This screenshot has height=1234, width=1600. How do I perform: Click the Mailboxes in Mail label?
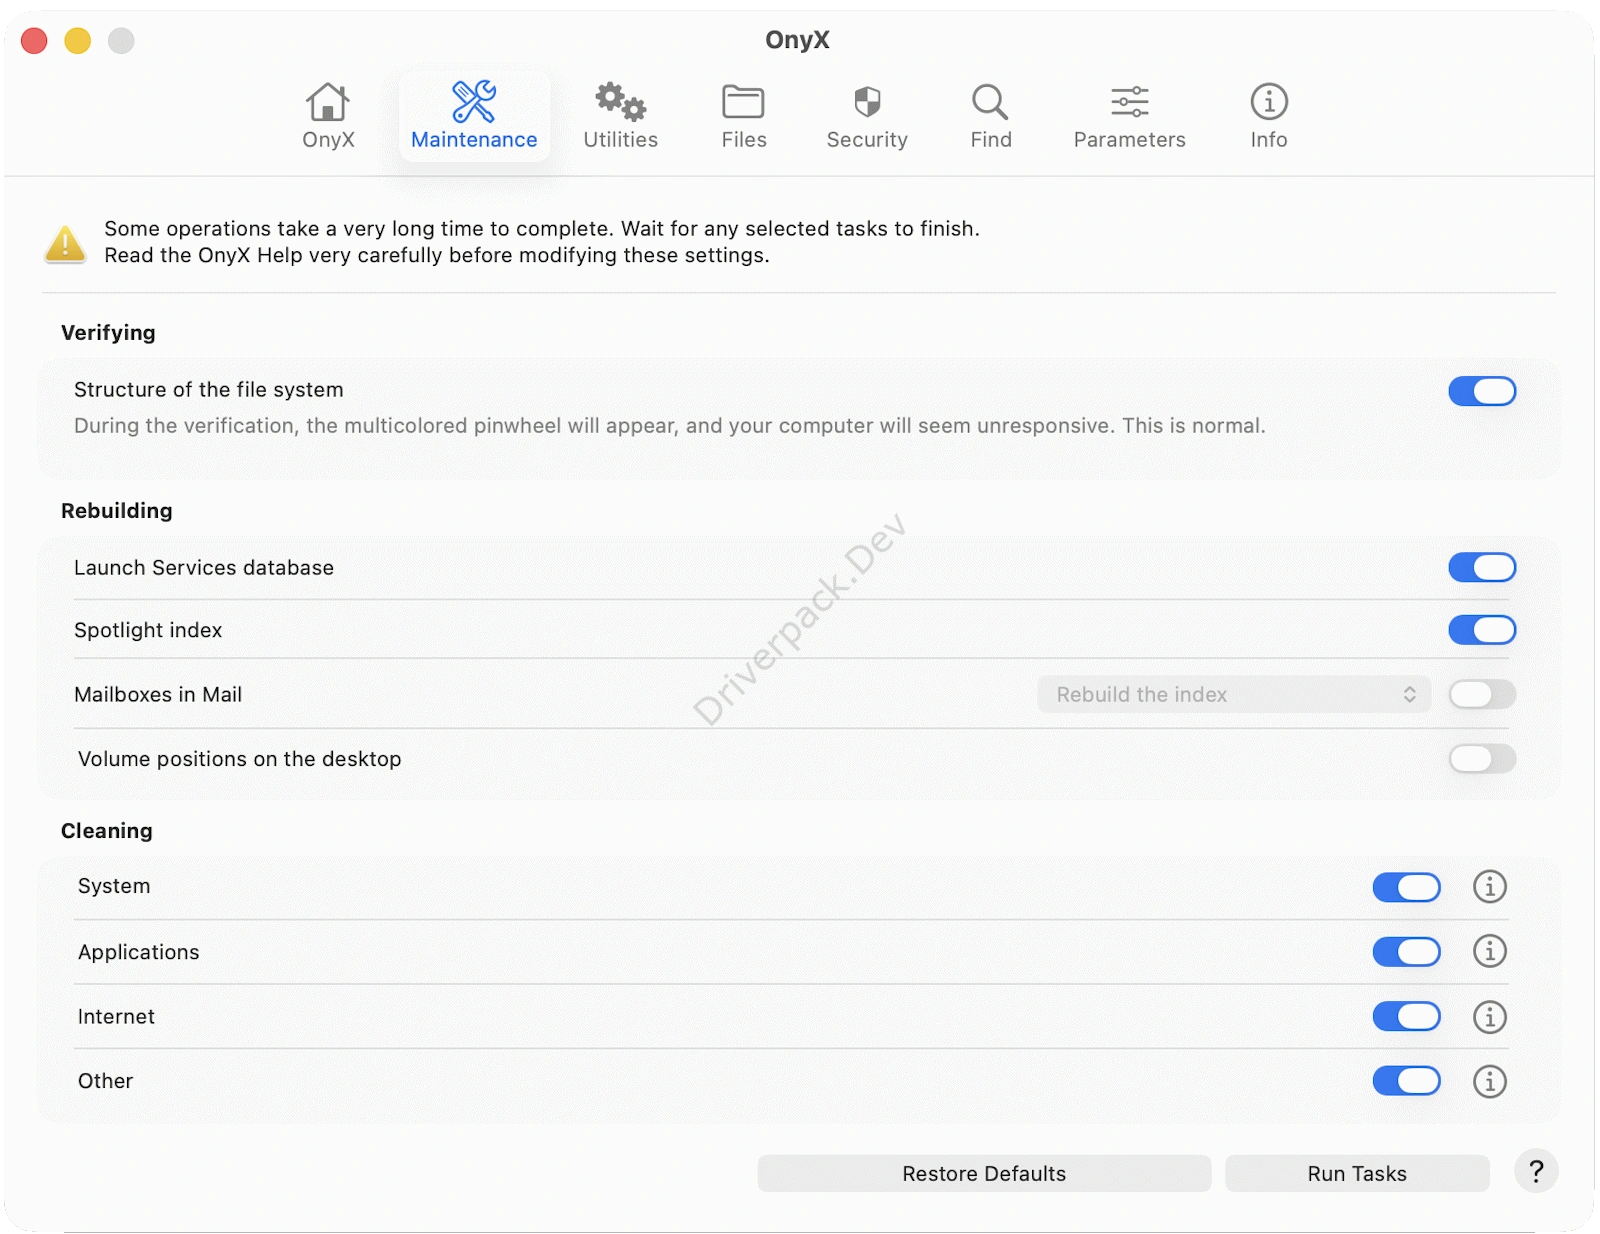click(x=158, y=695)
